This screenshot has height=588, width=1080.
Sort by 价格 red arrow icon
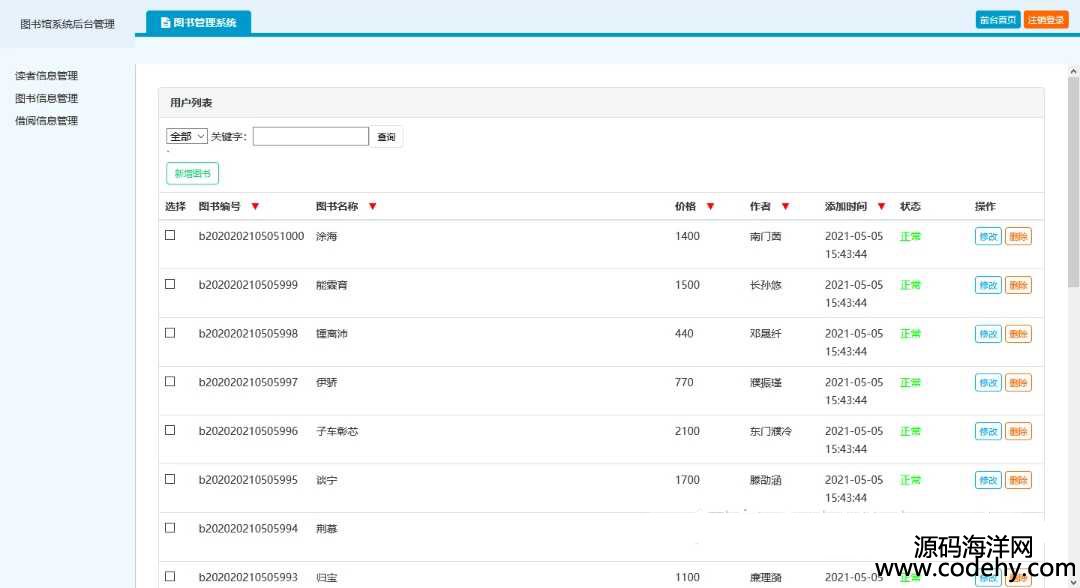pos(710,207)
